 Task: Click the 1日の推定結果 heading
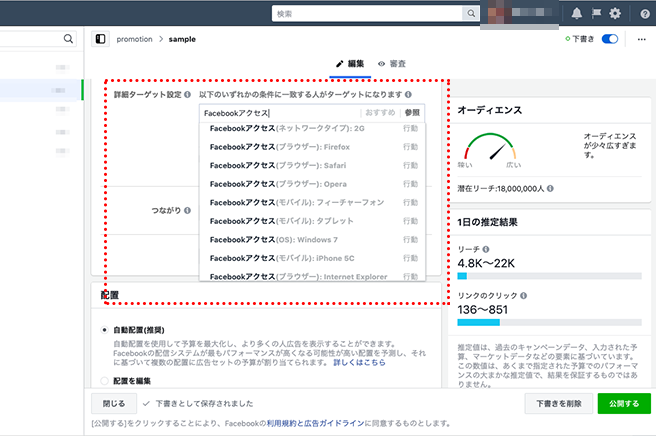tap(487, 222)
